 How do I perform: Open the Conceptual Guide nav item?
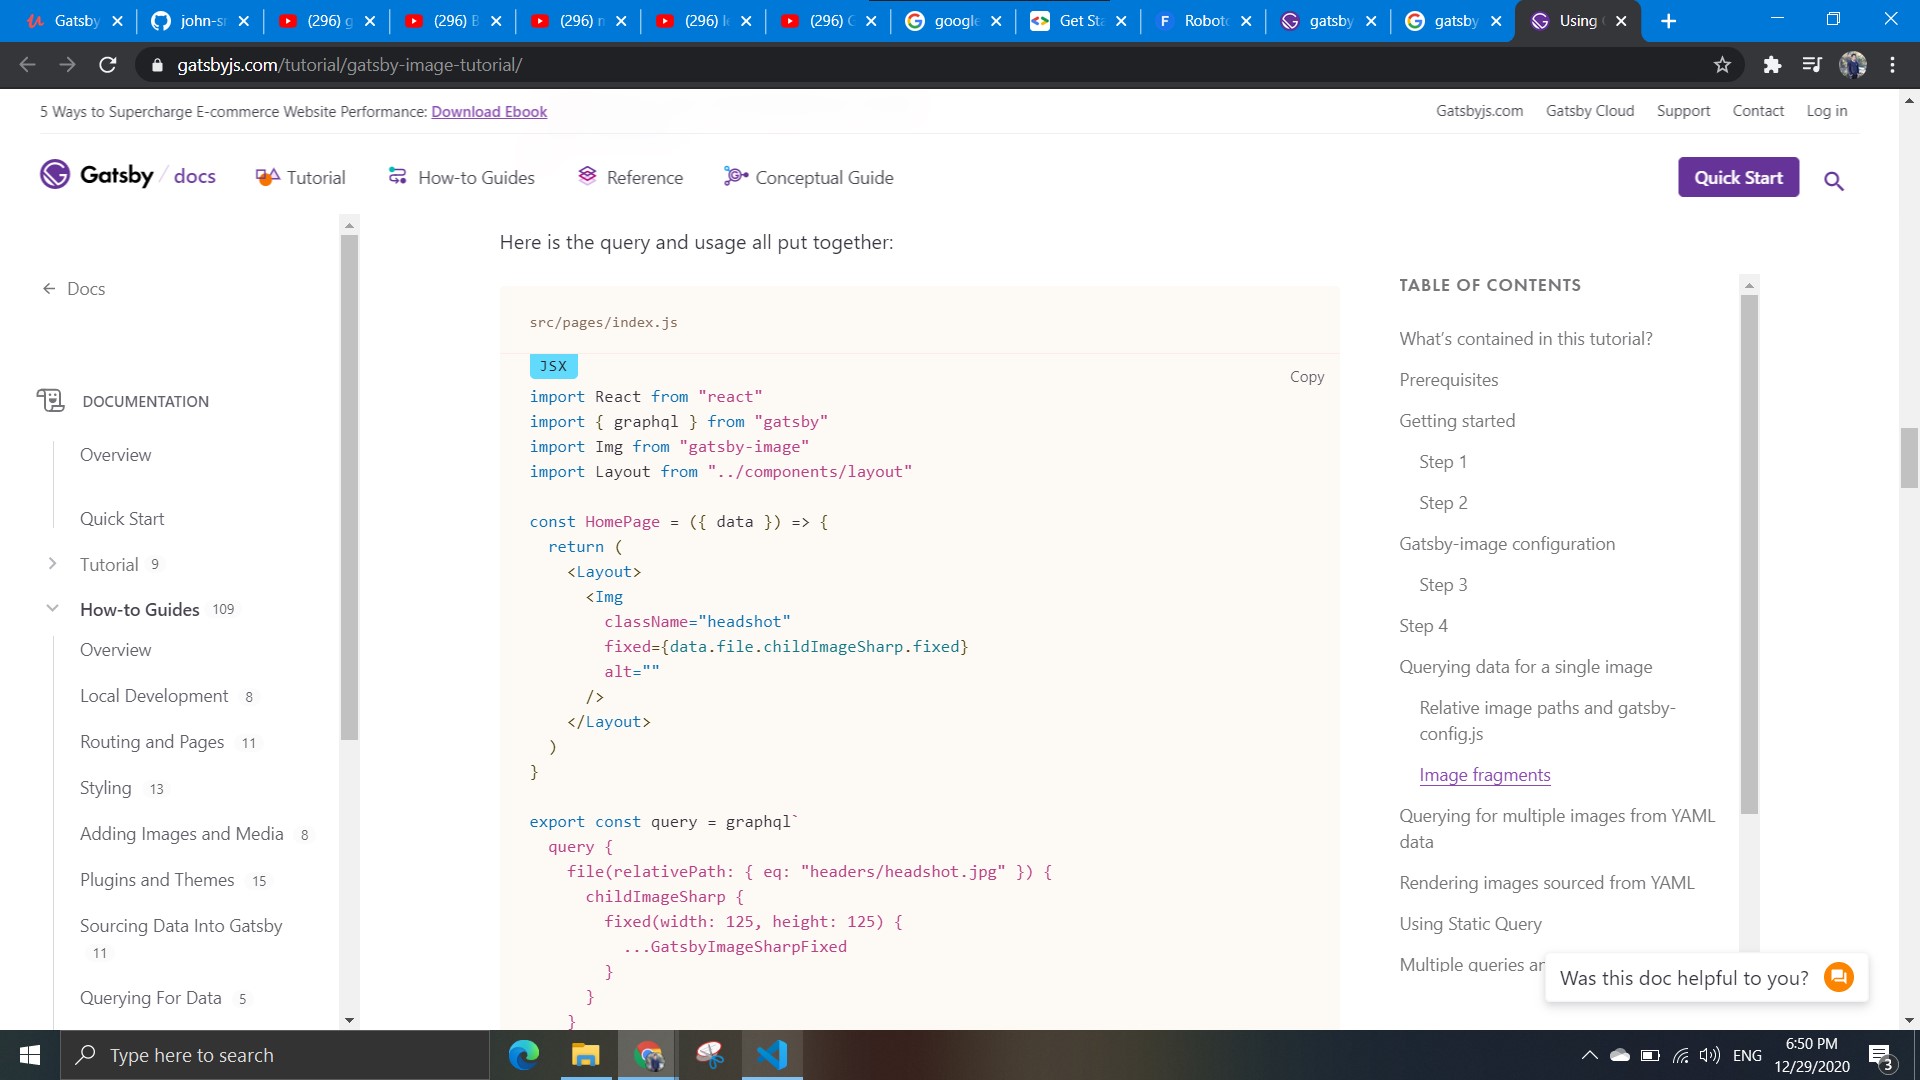809,177
